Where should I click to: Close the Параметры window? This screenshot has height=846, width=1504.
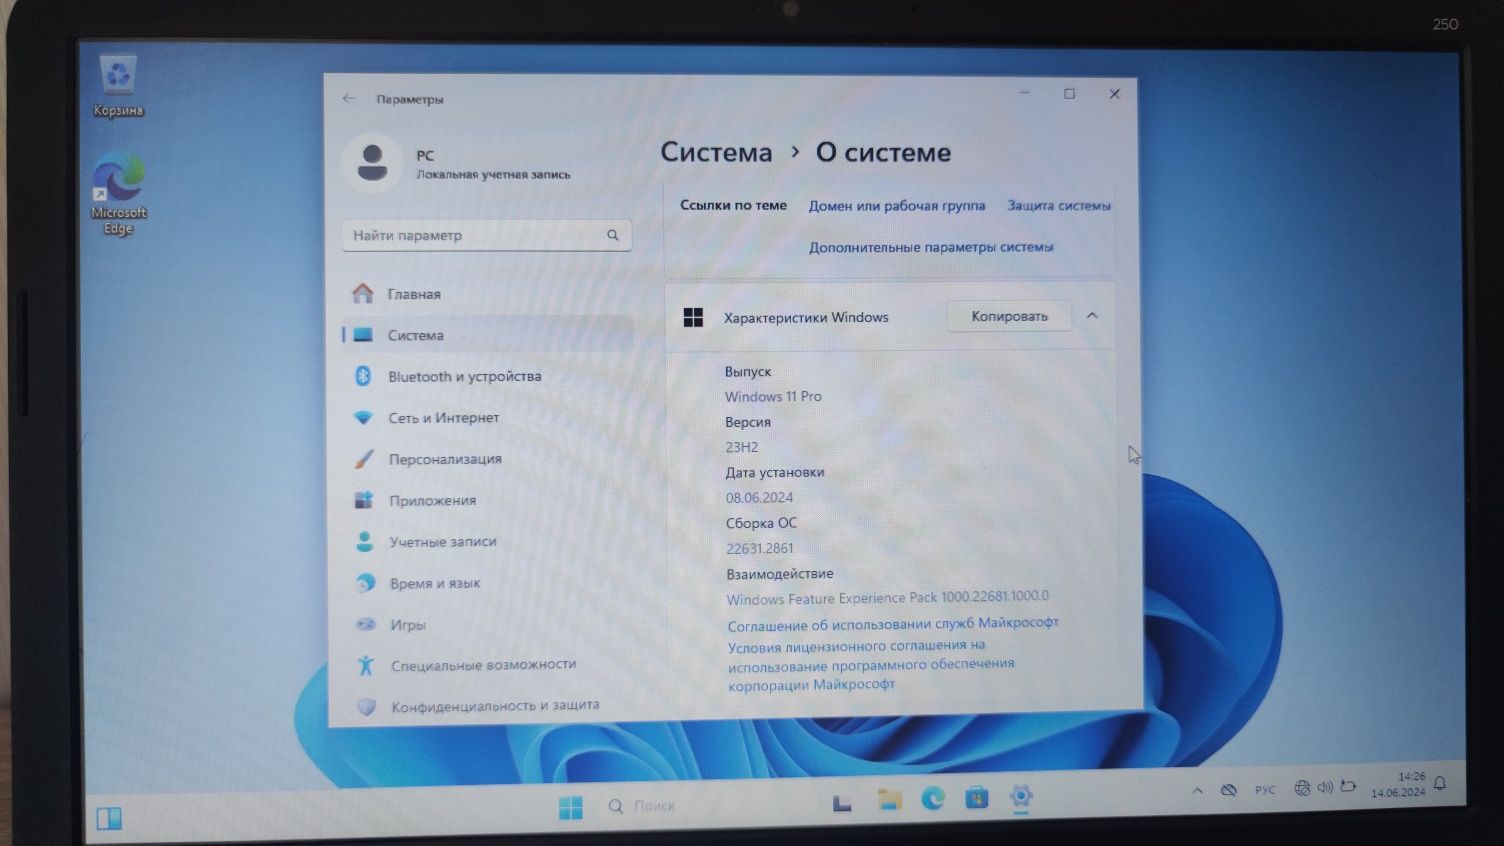(1114, 93)
